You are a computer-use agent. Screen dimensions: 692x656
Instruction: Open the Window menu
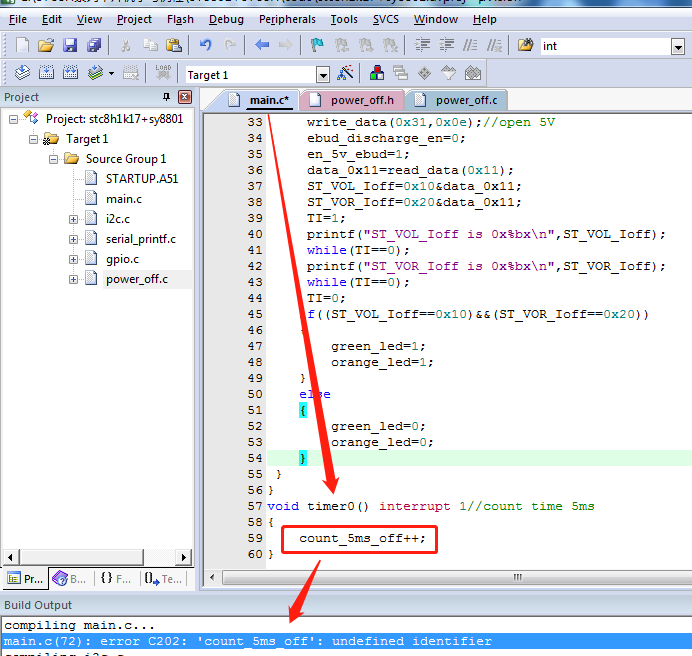[436, 19]
